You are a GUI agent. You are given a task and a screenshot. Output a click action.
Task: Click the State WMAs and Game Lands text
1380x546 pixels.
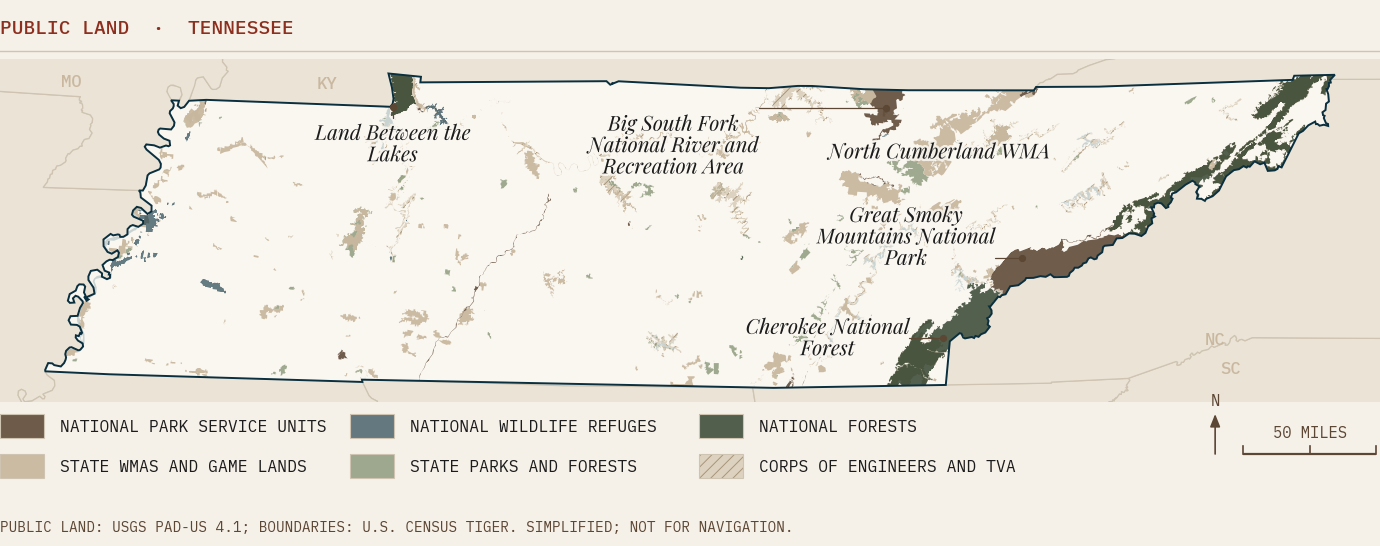183,467
